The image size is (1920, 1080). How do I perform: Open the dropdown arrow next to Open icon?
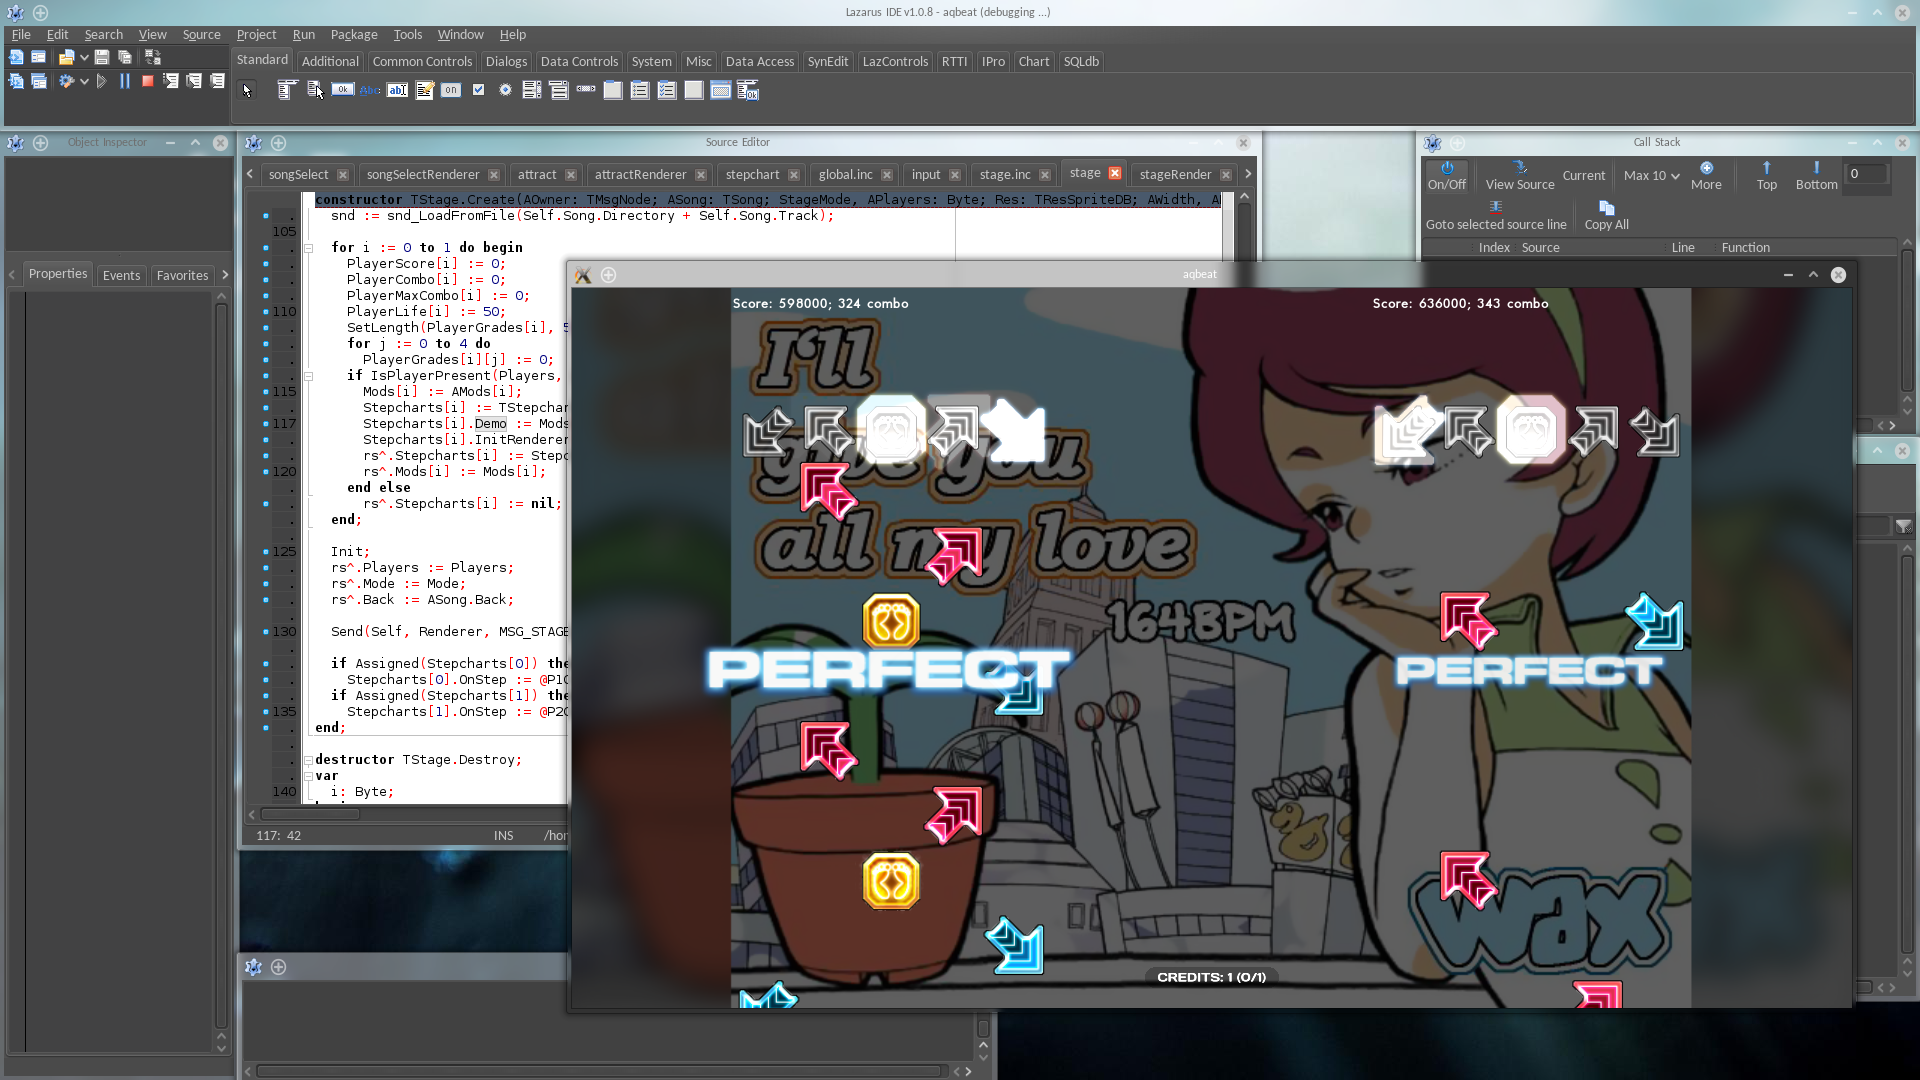coord(84,57)
